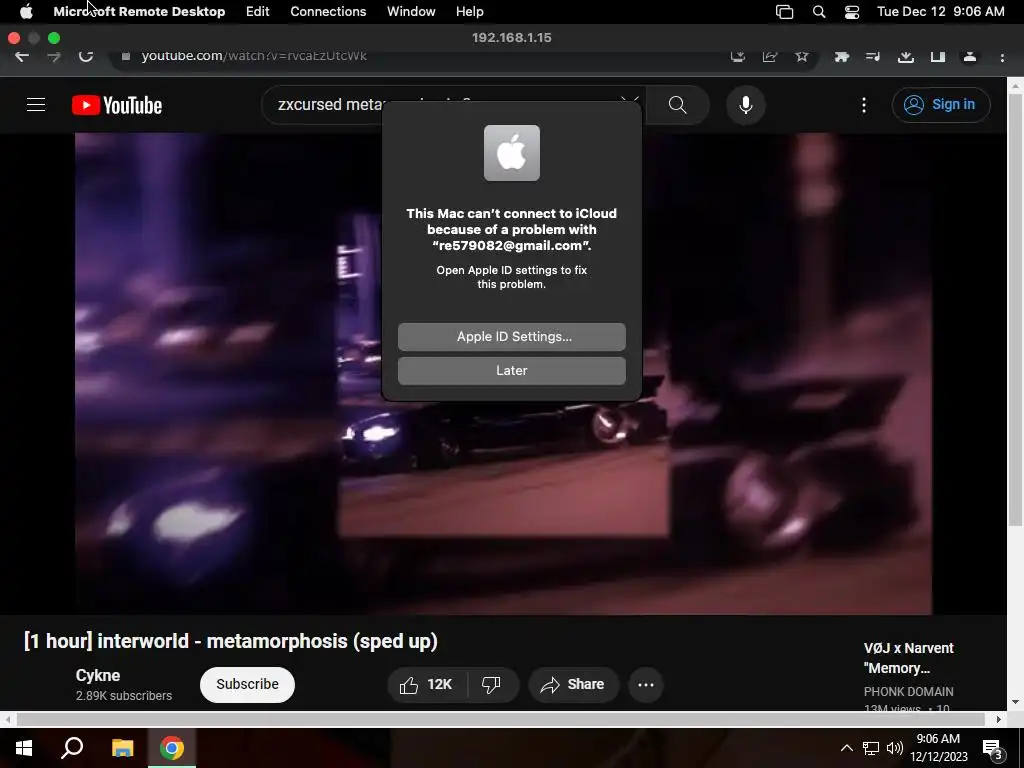Image resolution: width=1024 pixels, height=768 pixels.
Task: Open Windows taskbar search
Action: click(x=72, y=748)
